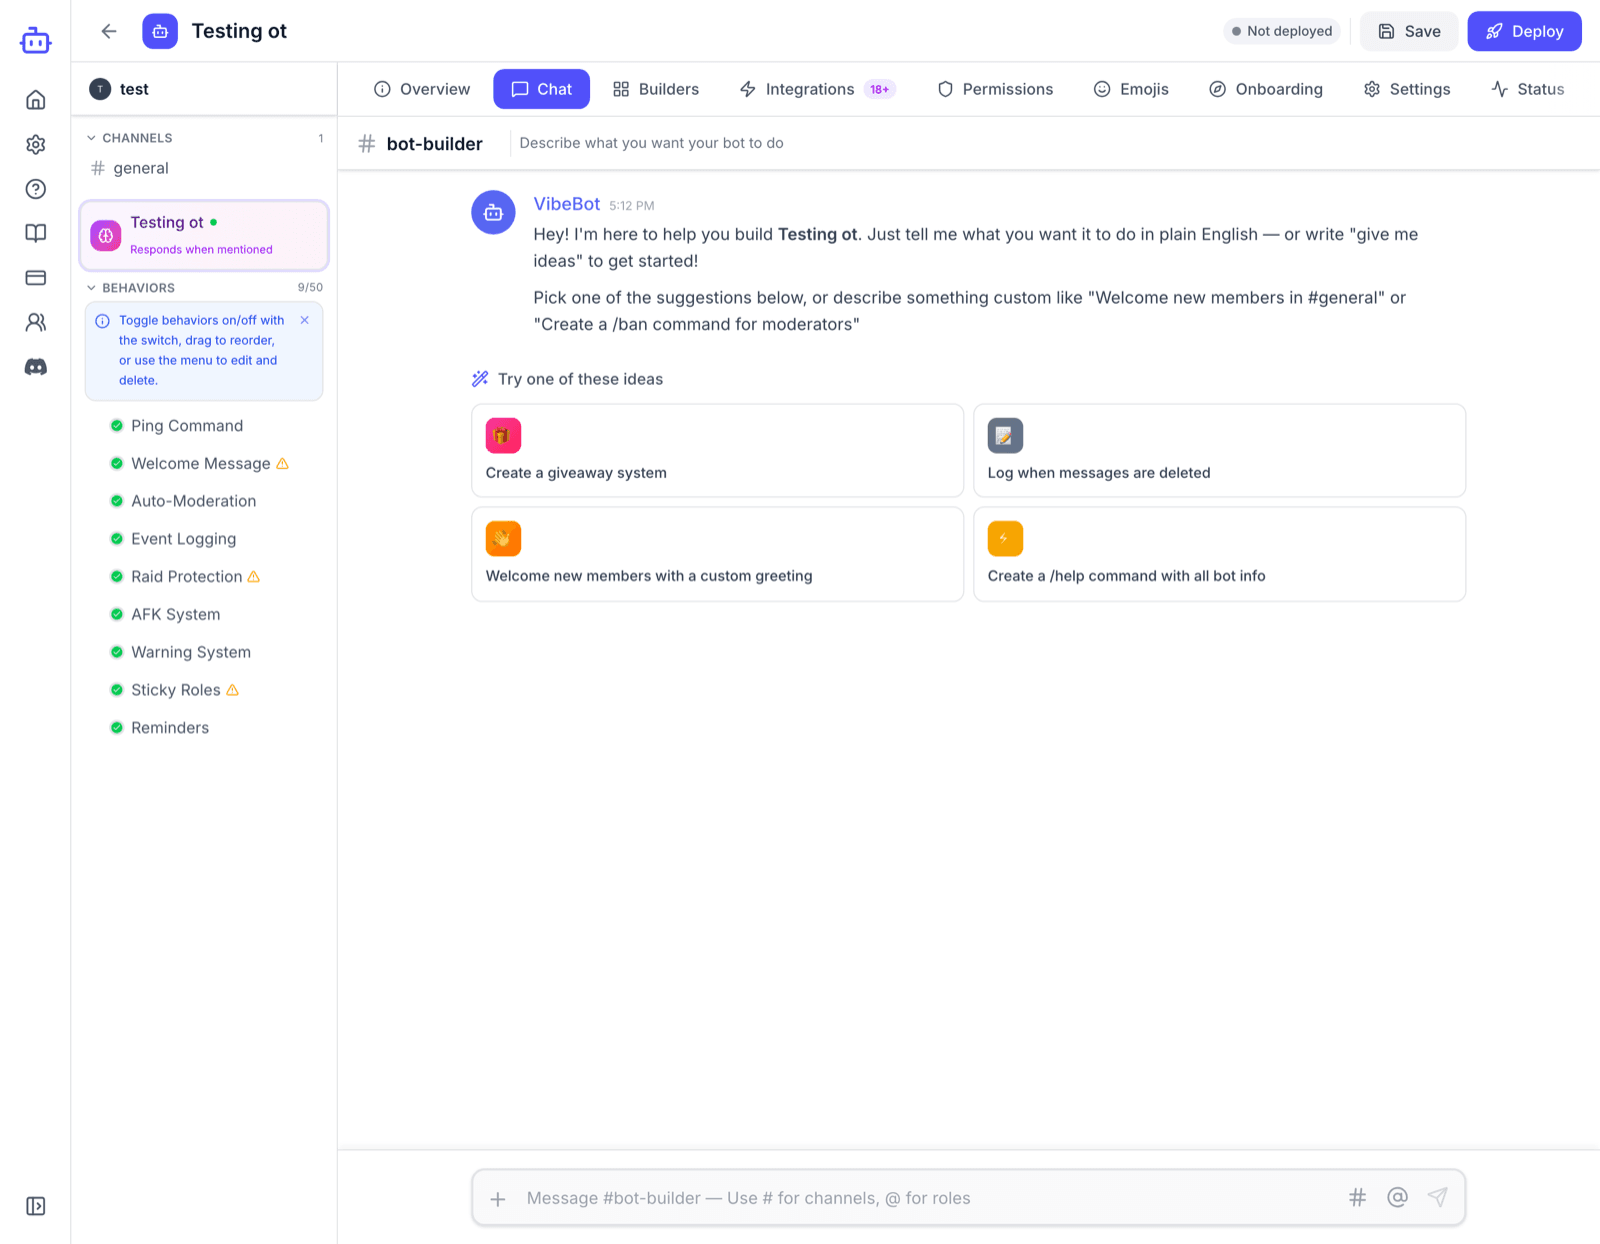Open the Status tab
The height and width of the screenshot is (1244, 1600).
pyautogui.click(x=1527, y=89)
